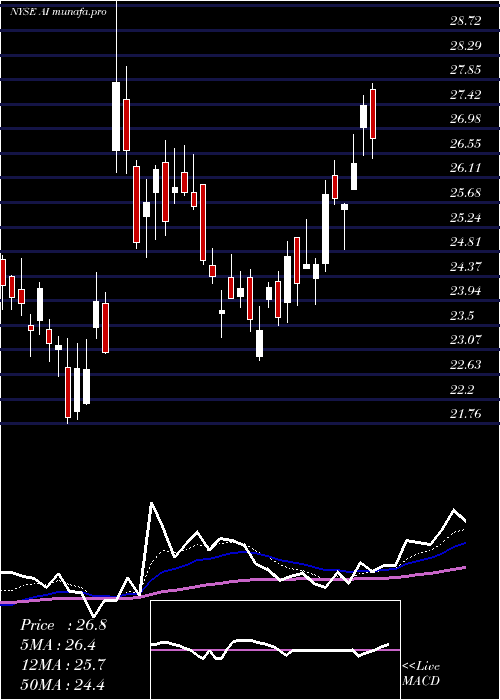Click the tall white gap-up candlestick near 27.85
The height and width of the screenshot is (700, 500).
(116, 117)
